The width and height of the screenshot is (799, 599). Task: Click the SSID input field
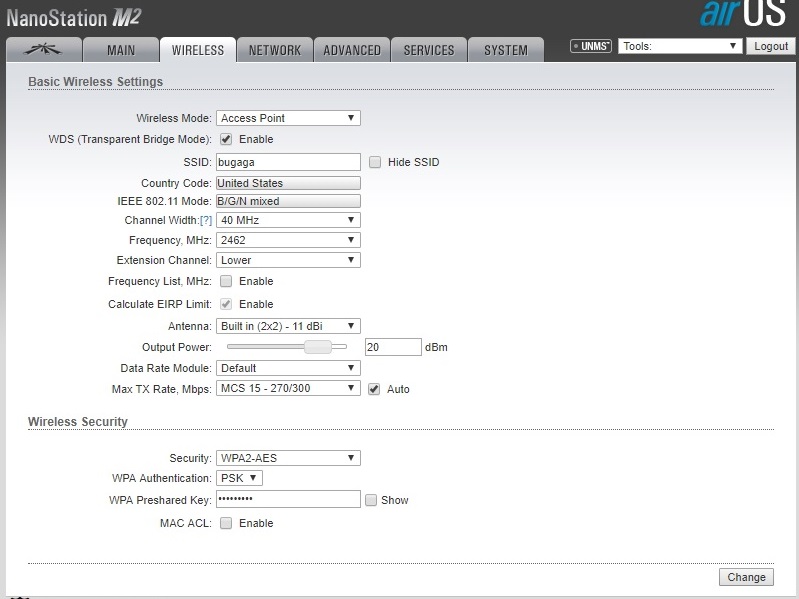[288, 162]
